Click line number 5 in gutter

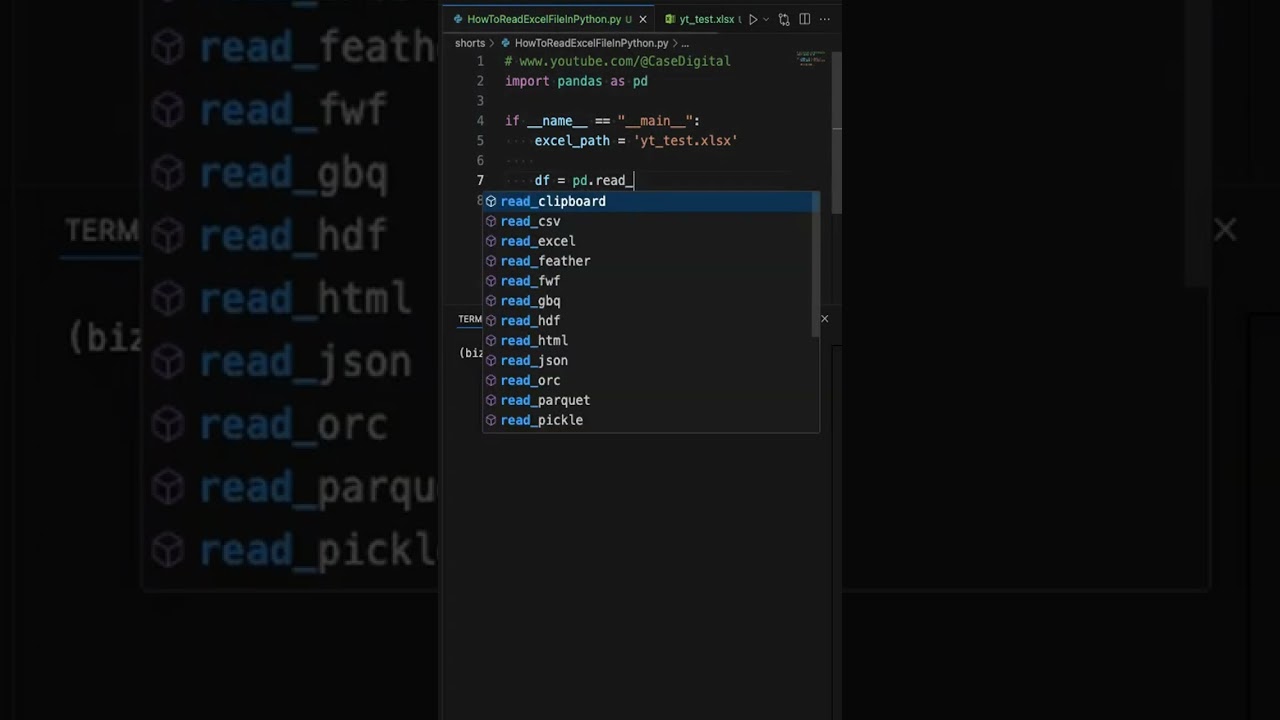[x=480, y=141]
